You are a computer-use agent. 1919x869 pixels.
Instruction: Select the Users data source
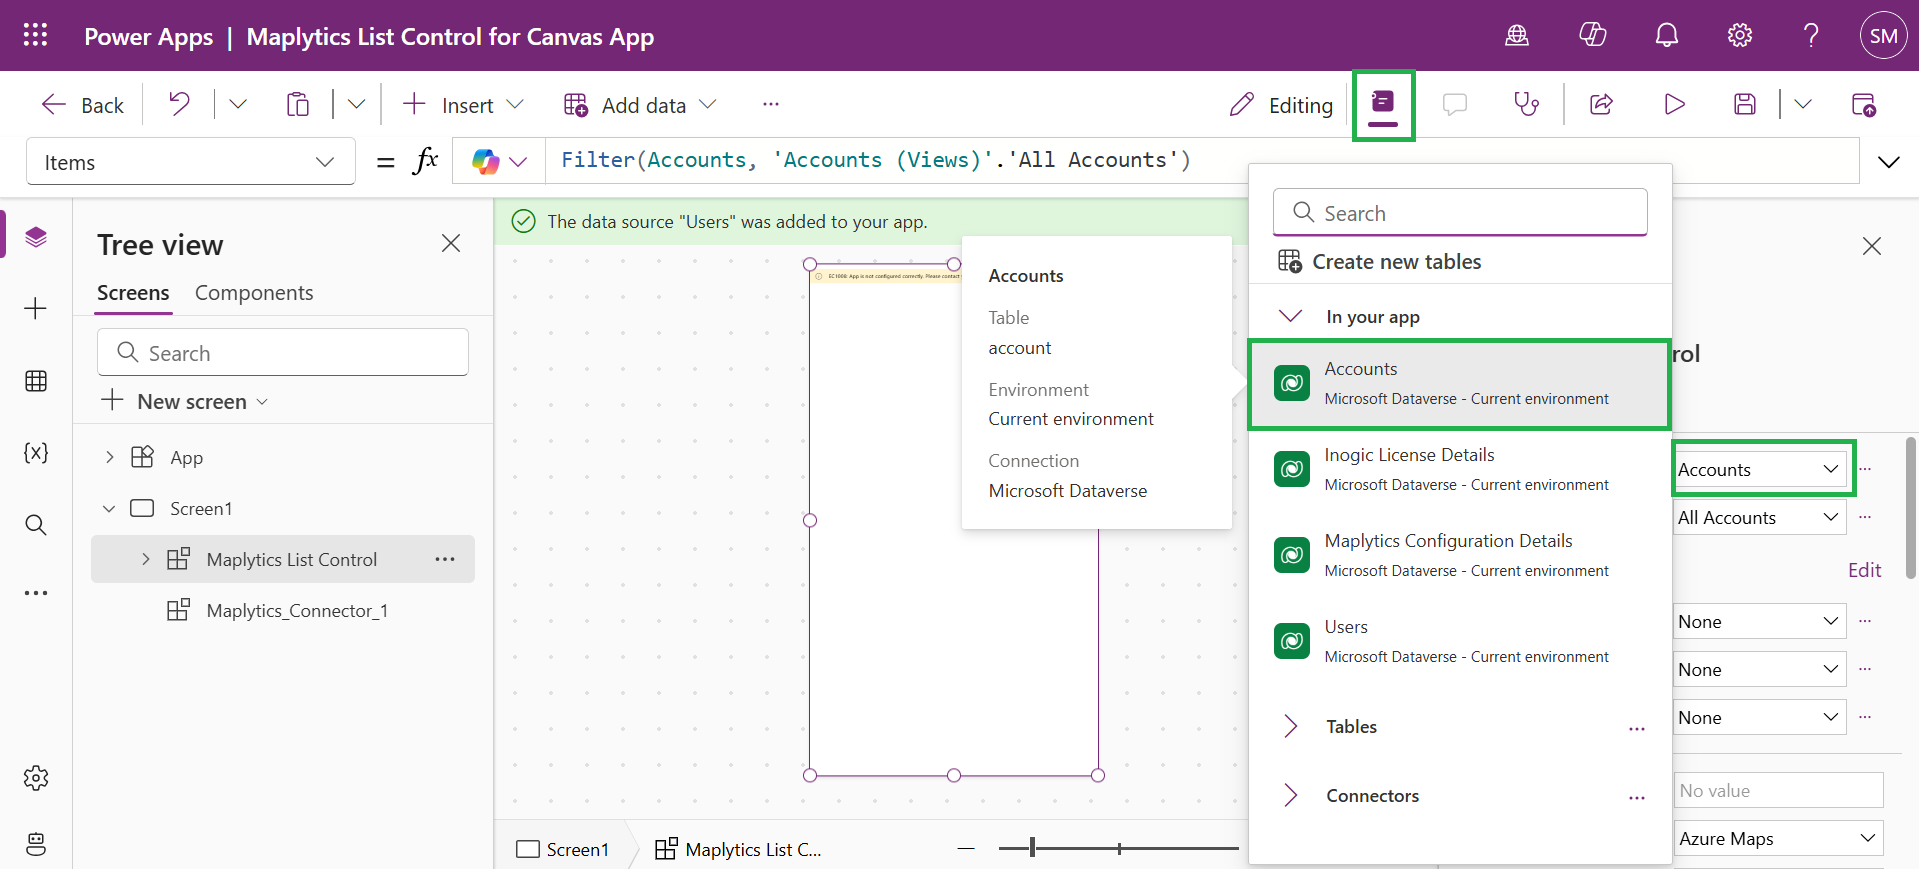click(x=1460, y=641)
